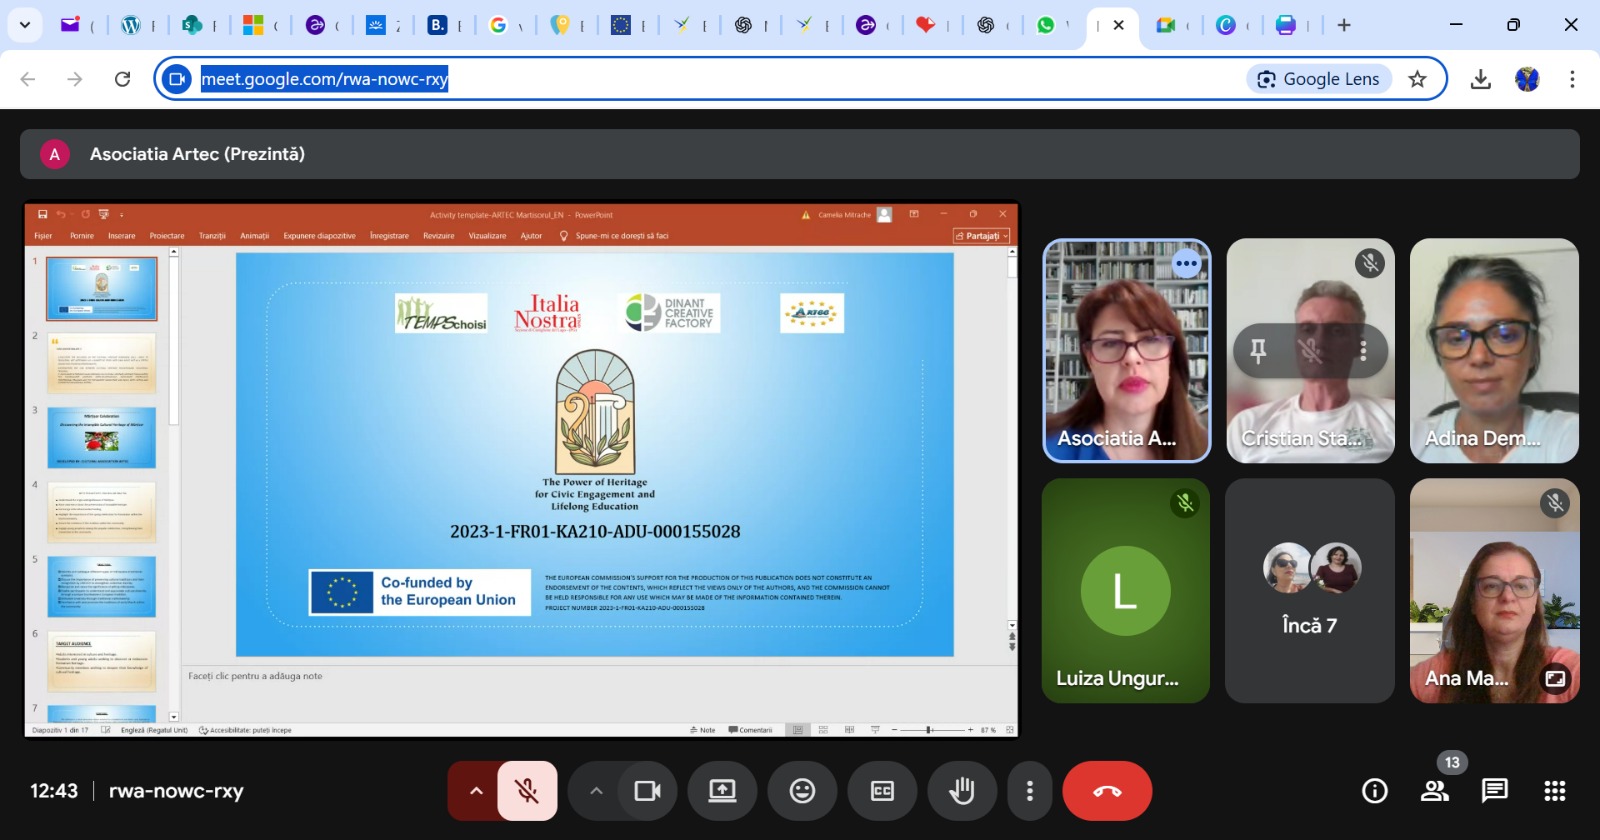Open meeting details info icon
This screenshot has width=1600, height=840.
point(1375,791)
